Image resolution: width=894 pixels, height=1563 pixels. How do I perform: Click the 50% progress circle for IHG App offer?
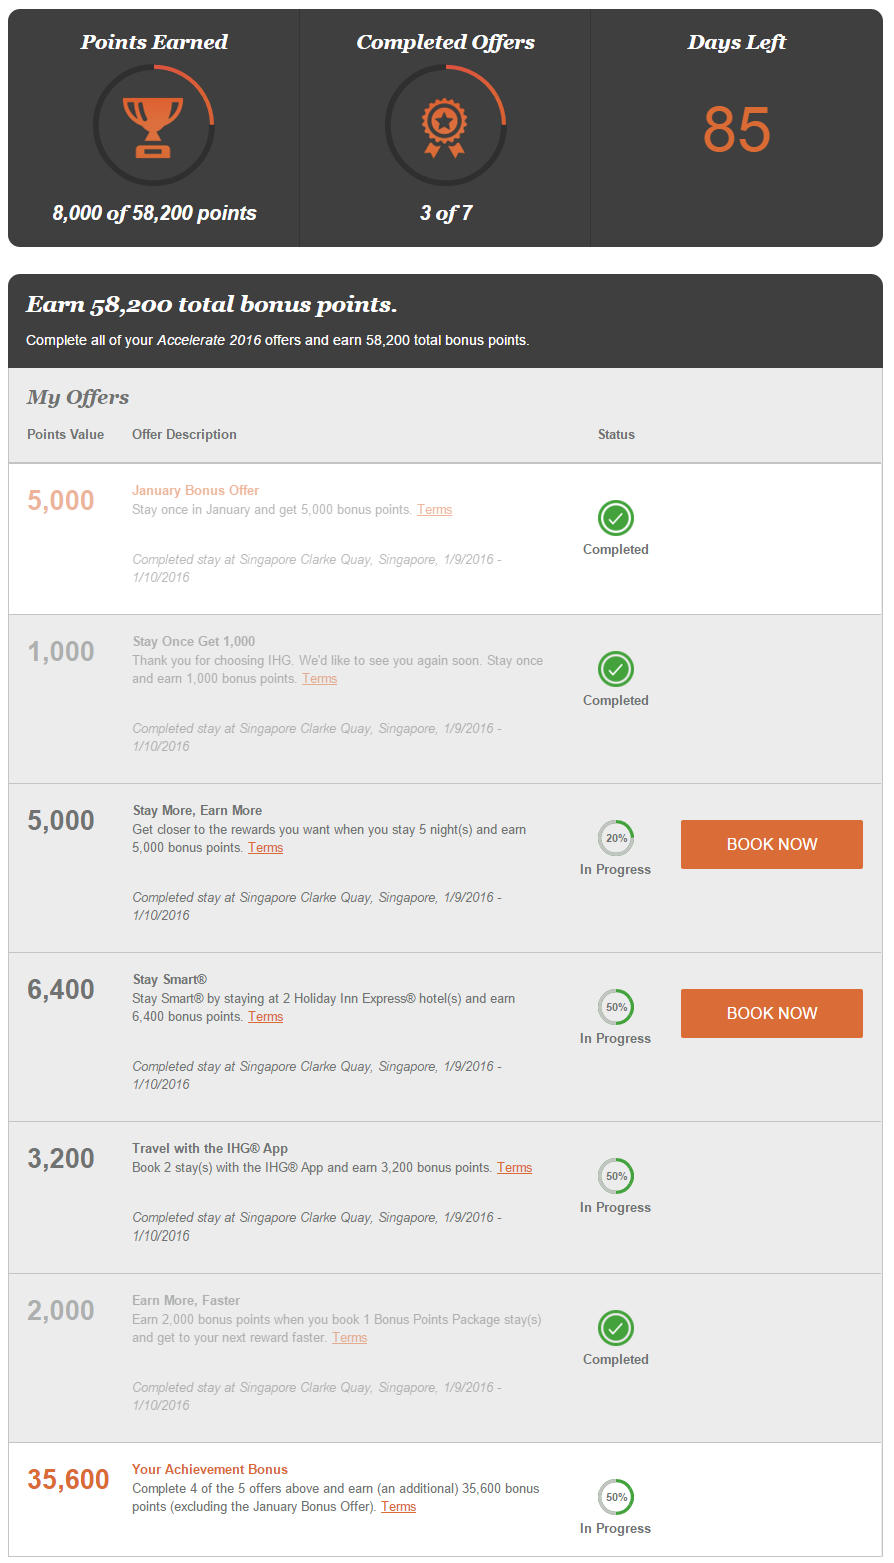616,1176
